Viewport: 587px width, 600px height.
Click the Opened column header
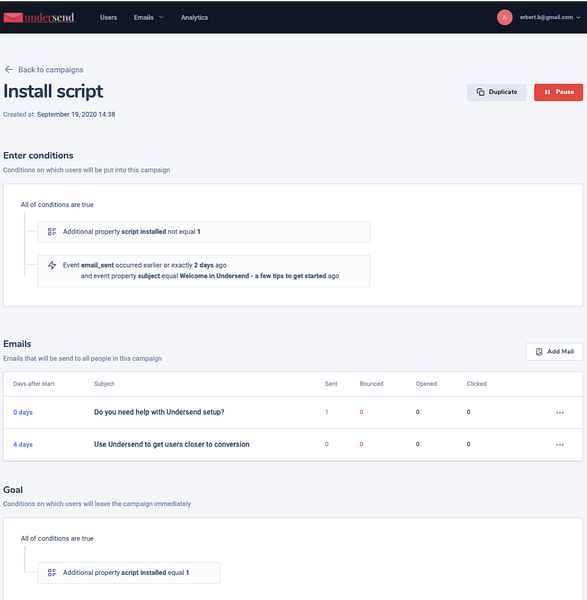click(426, 384)
